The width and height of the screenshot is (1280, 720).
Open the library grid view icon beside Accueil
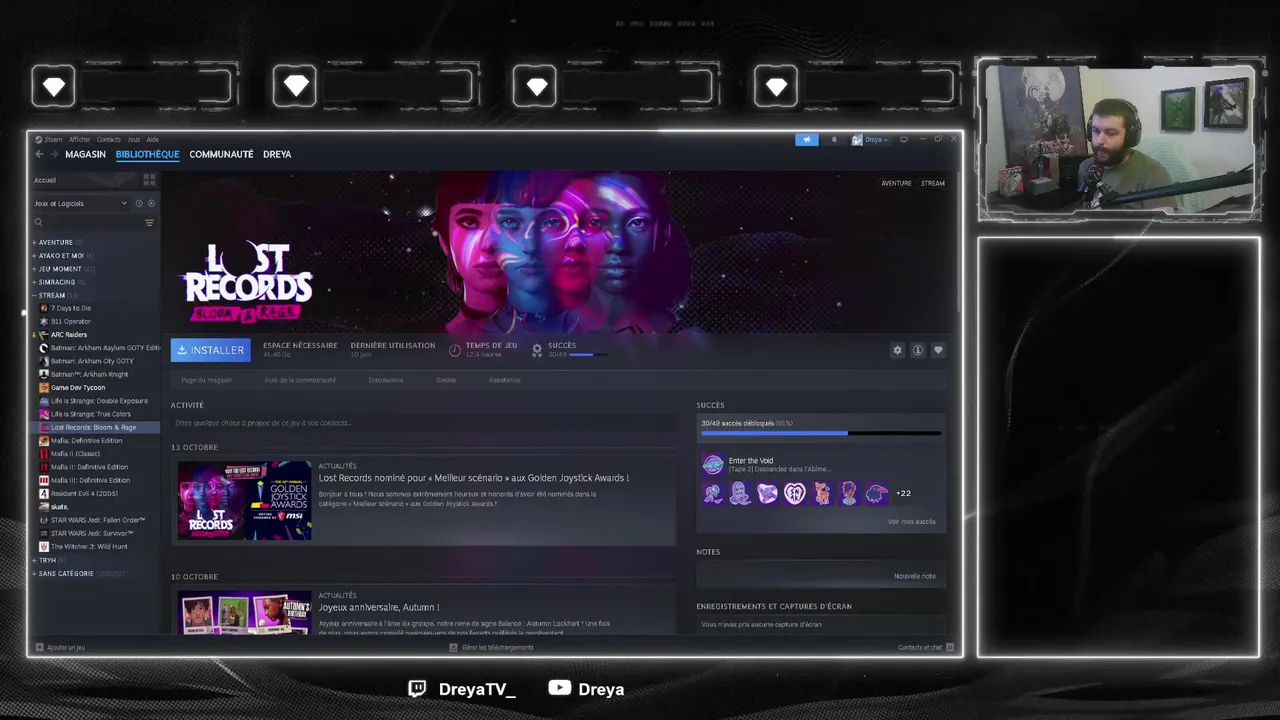point(149,180)
